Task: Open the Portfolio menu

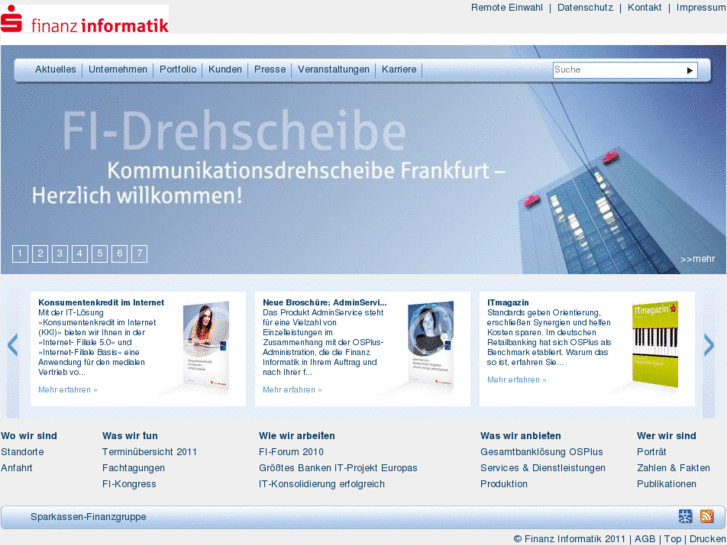Action: point(178,70)
